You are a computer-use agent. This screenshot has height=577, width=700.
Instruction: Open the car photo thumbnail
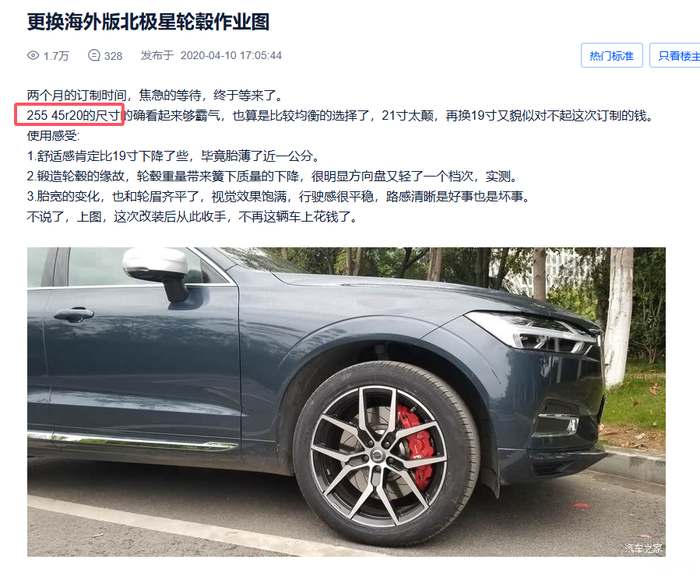(x=346, y=401)
